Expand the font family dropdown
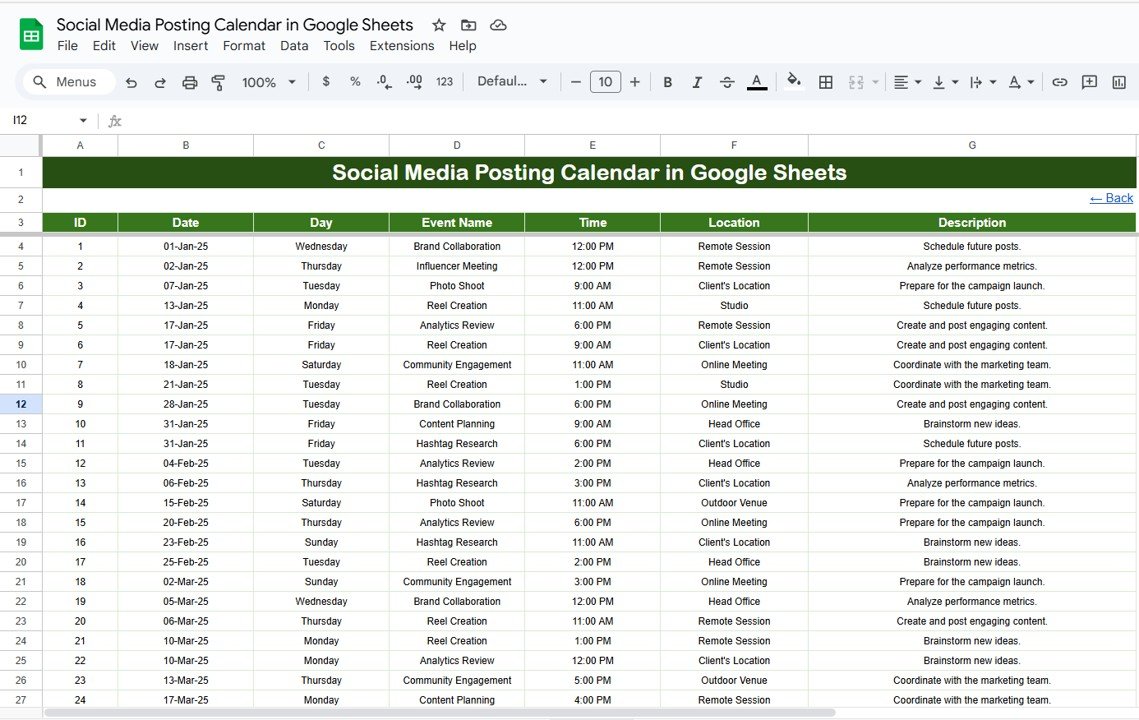The image size is (1139, 720). click(512, 82)
